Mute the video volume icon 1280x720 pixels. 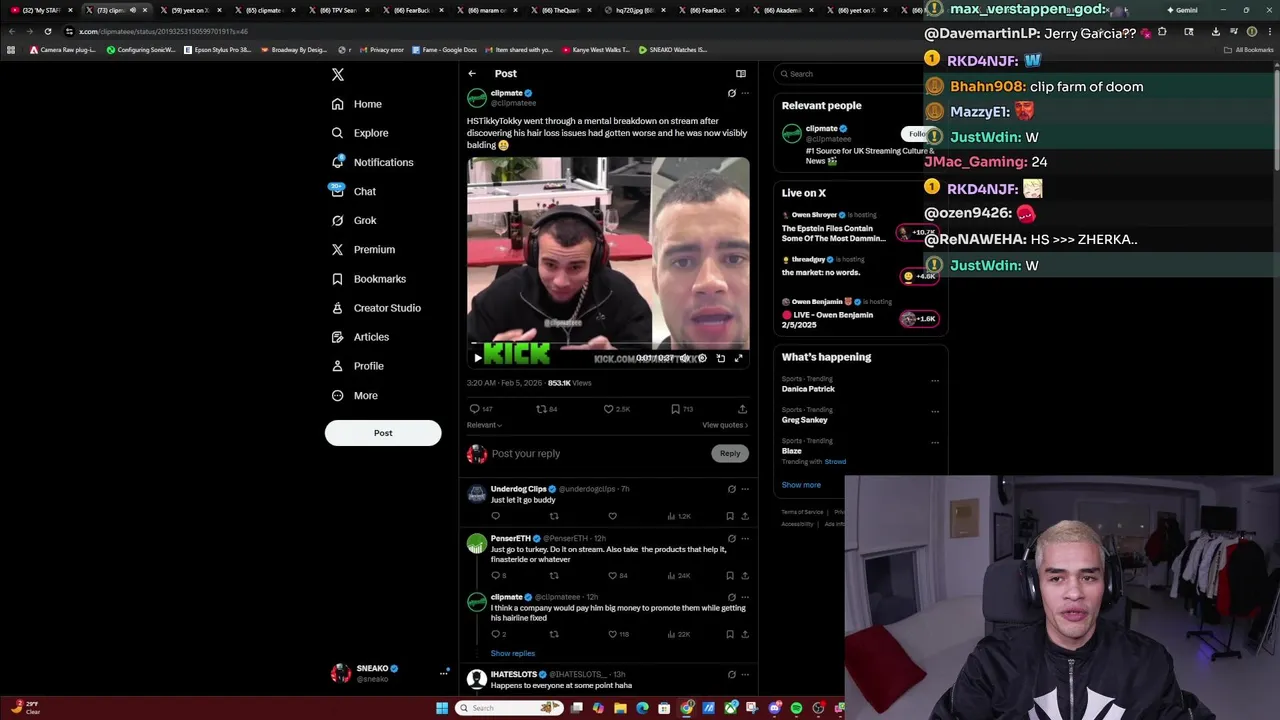tap(685, 358)
